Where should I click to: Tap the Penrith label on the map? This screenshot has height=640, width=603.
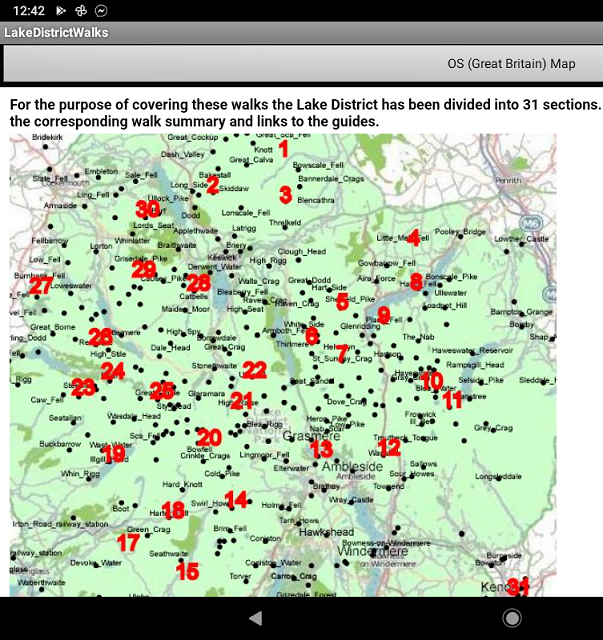(x=508, y=180)
